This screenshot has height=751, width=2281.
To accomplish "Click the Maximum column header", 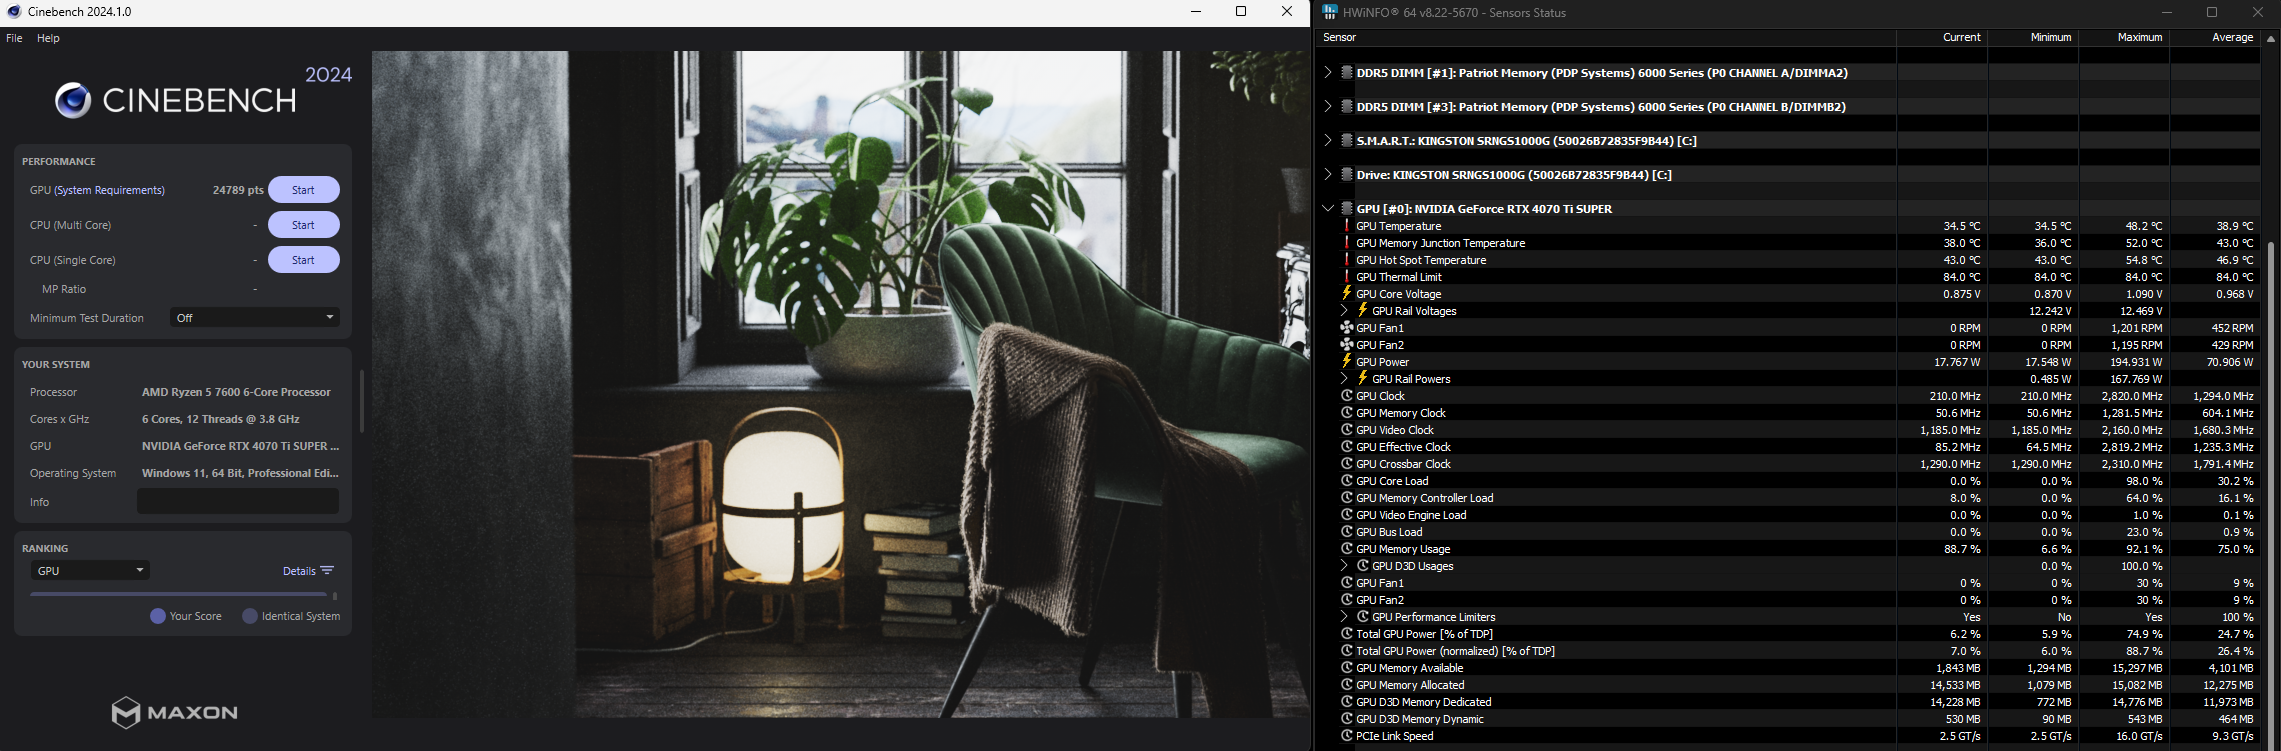I will pos(2124,37).
